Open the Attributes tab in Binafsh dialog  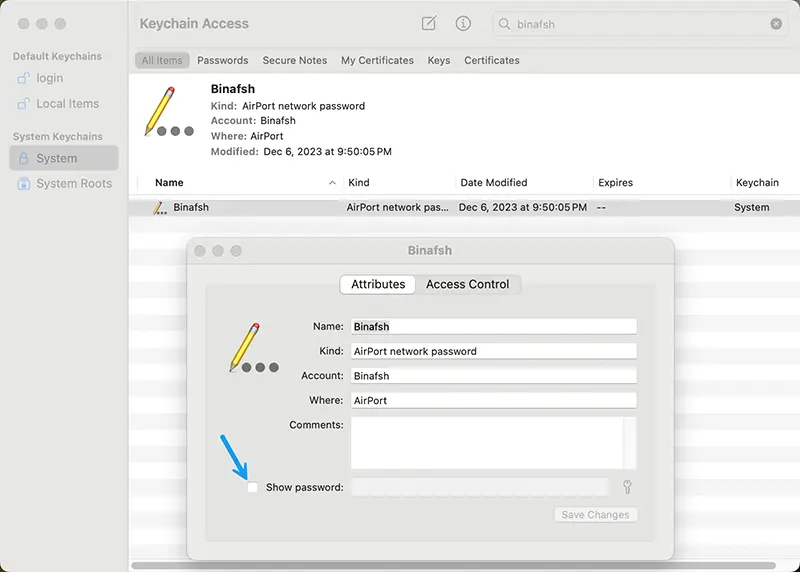coord(378,284)
